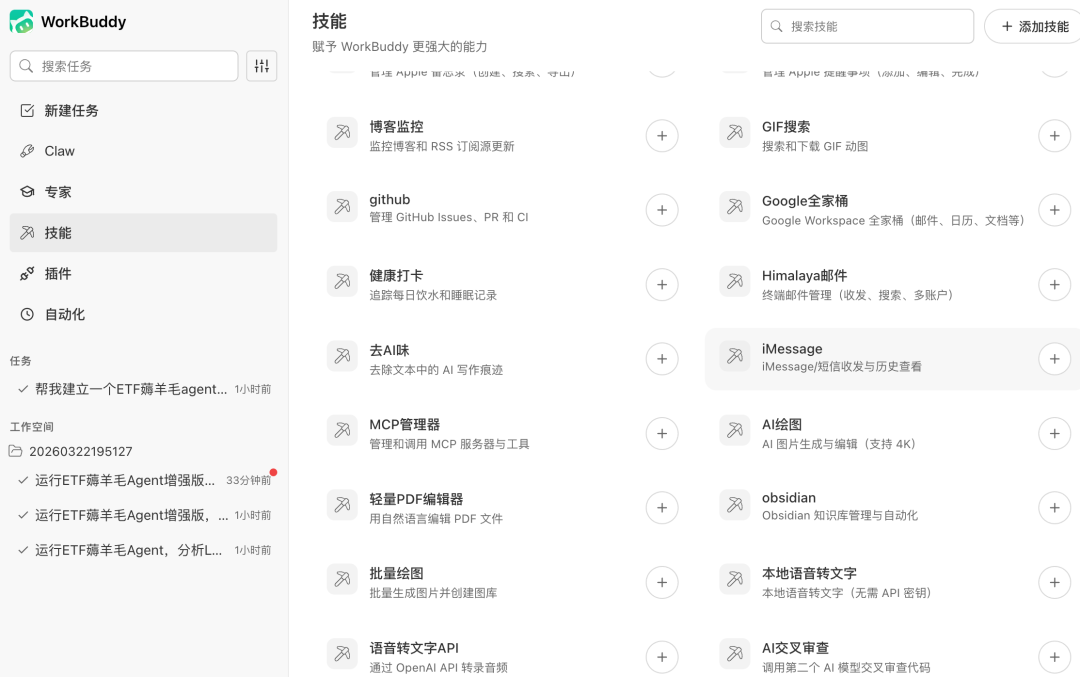This screenshot has width=1080, height=677.
Task: Click the filter sliders icon beside task search
Action: point(261,66)
